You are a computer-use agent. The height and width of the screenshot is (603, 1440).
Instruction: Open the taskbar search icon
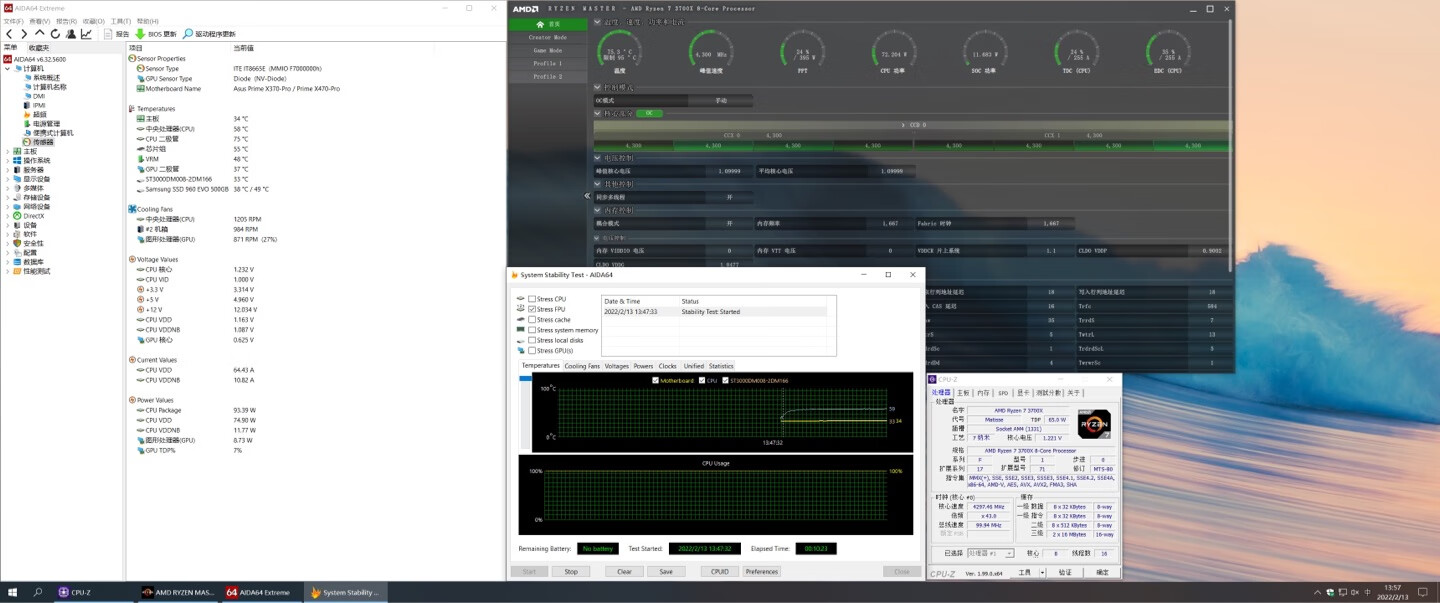(38, 592)
